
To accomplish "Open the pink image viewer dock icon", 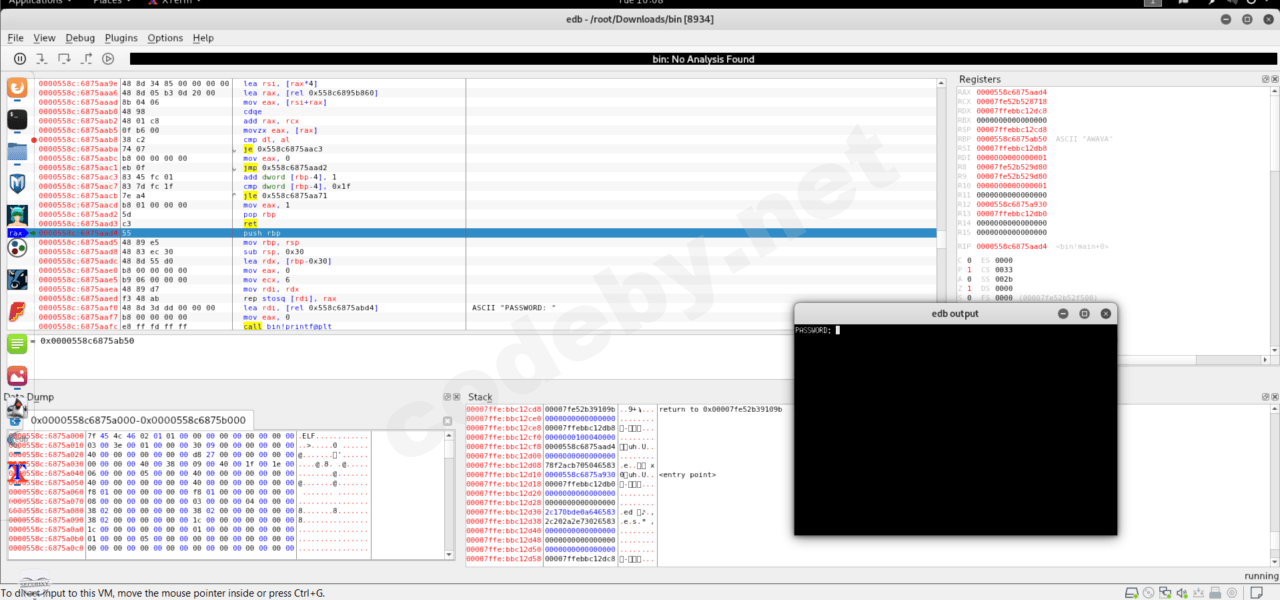I will click(x=17, y=376).
